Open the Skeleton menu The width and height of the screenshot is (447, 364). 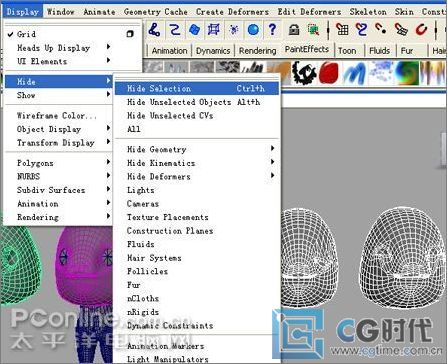point(368,12)
